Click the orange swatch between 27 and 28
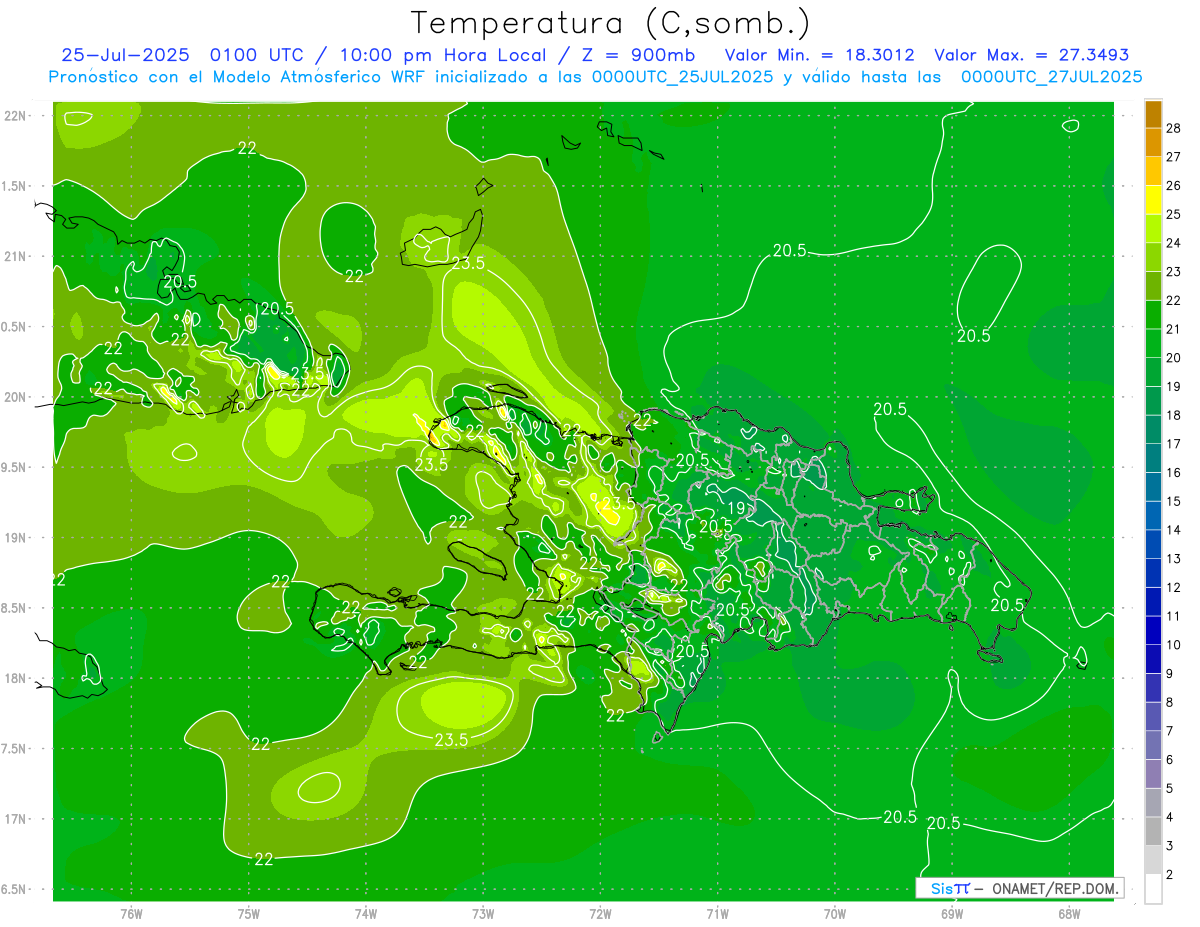This screenshot has height=927, width=1200. (1153, 143)
